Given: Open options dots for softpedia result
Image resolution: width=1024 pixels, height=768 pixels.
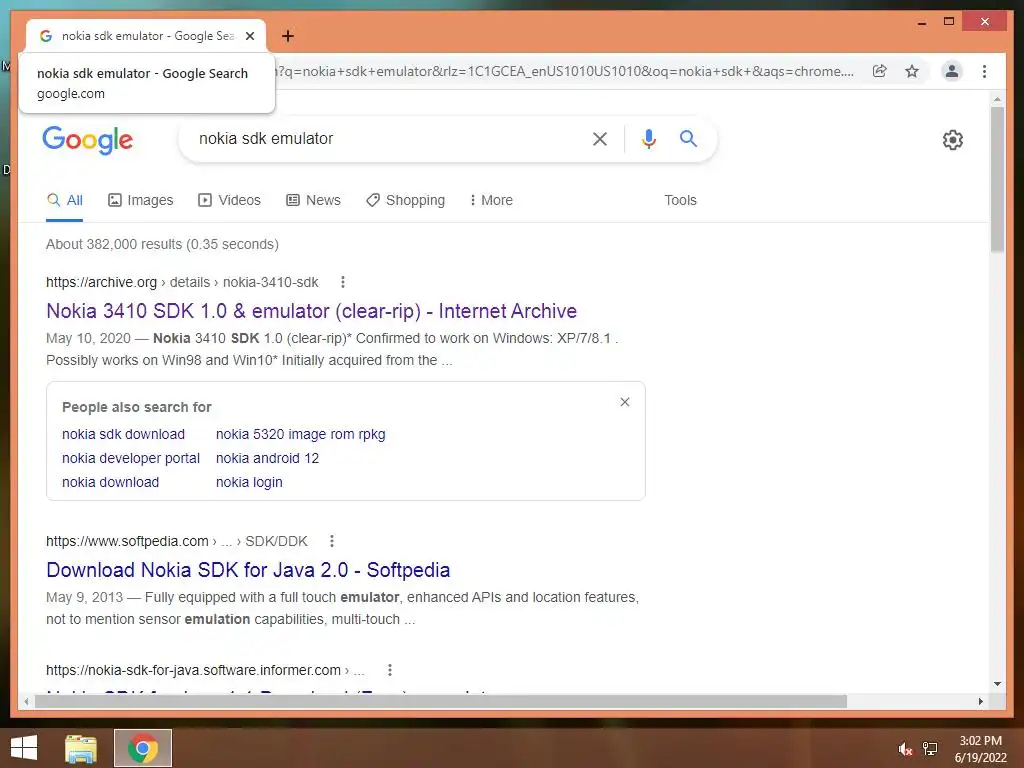Looking at the screenshot, I should click(x=332, y=541).
